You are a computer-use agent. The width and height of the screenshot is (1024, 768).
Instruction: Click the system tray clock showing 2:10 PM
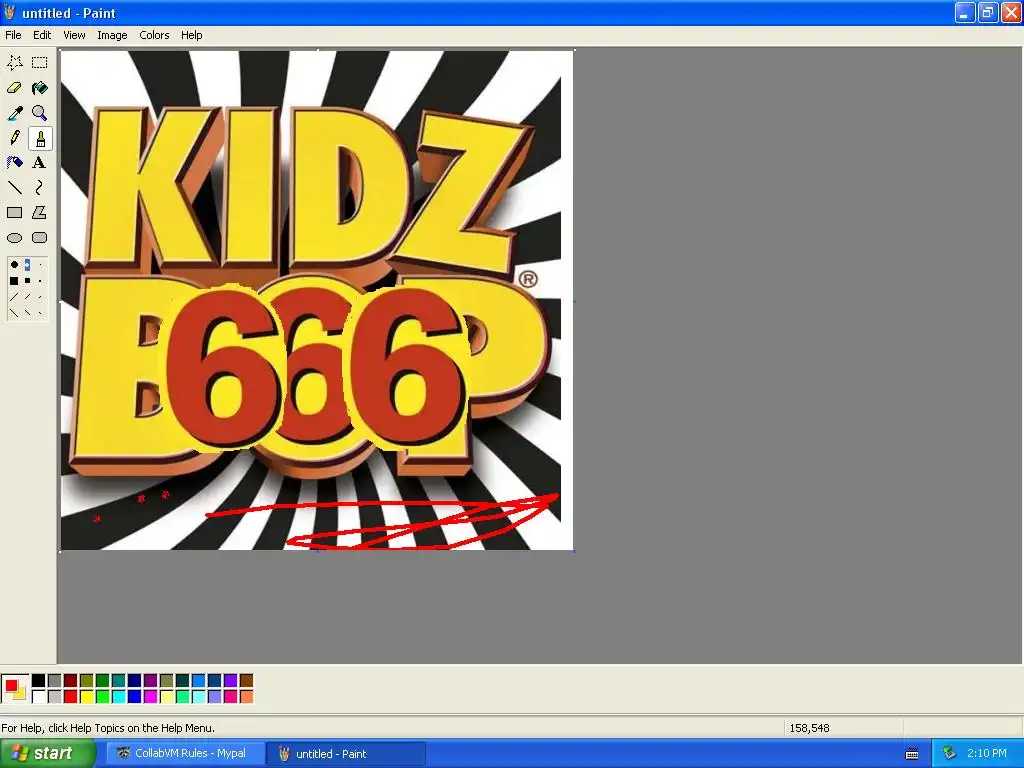pos(987,754)
